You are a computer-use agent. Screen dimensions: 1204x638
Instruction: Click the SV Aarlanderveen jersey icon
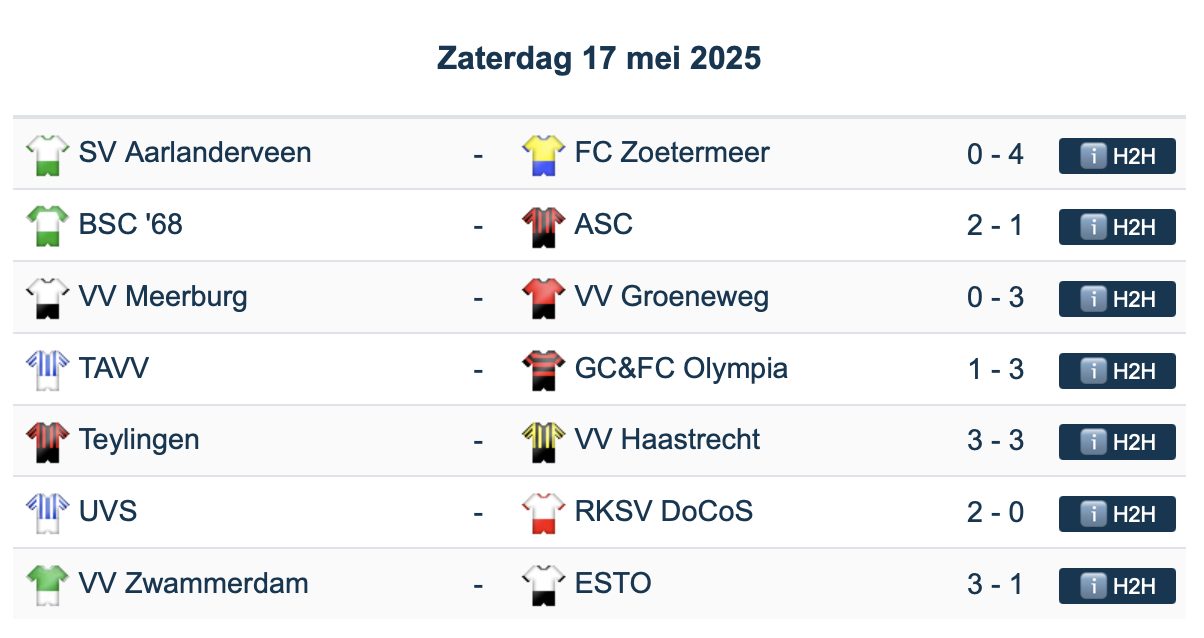coord(45,155)
